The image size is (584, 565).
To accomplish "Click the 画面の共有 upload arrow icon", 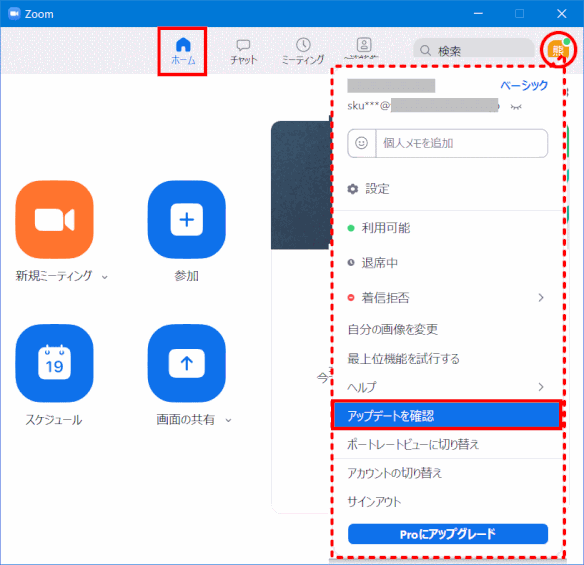I will 187,363.
